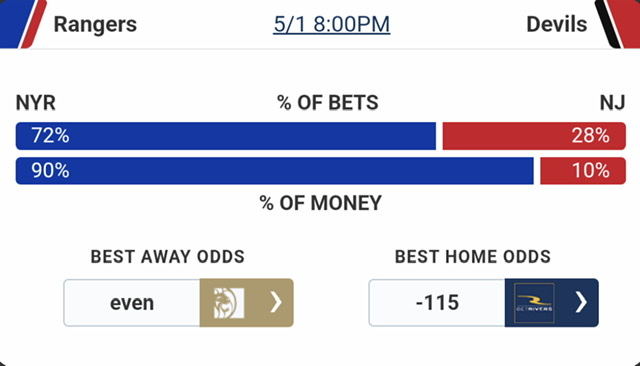Click the red 28% bets bar
640x366 pixels.
pyautogui.click(x=534, y=136)
